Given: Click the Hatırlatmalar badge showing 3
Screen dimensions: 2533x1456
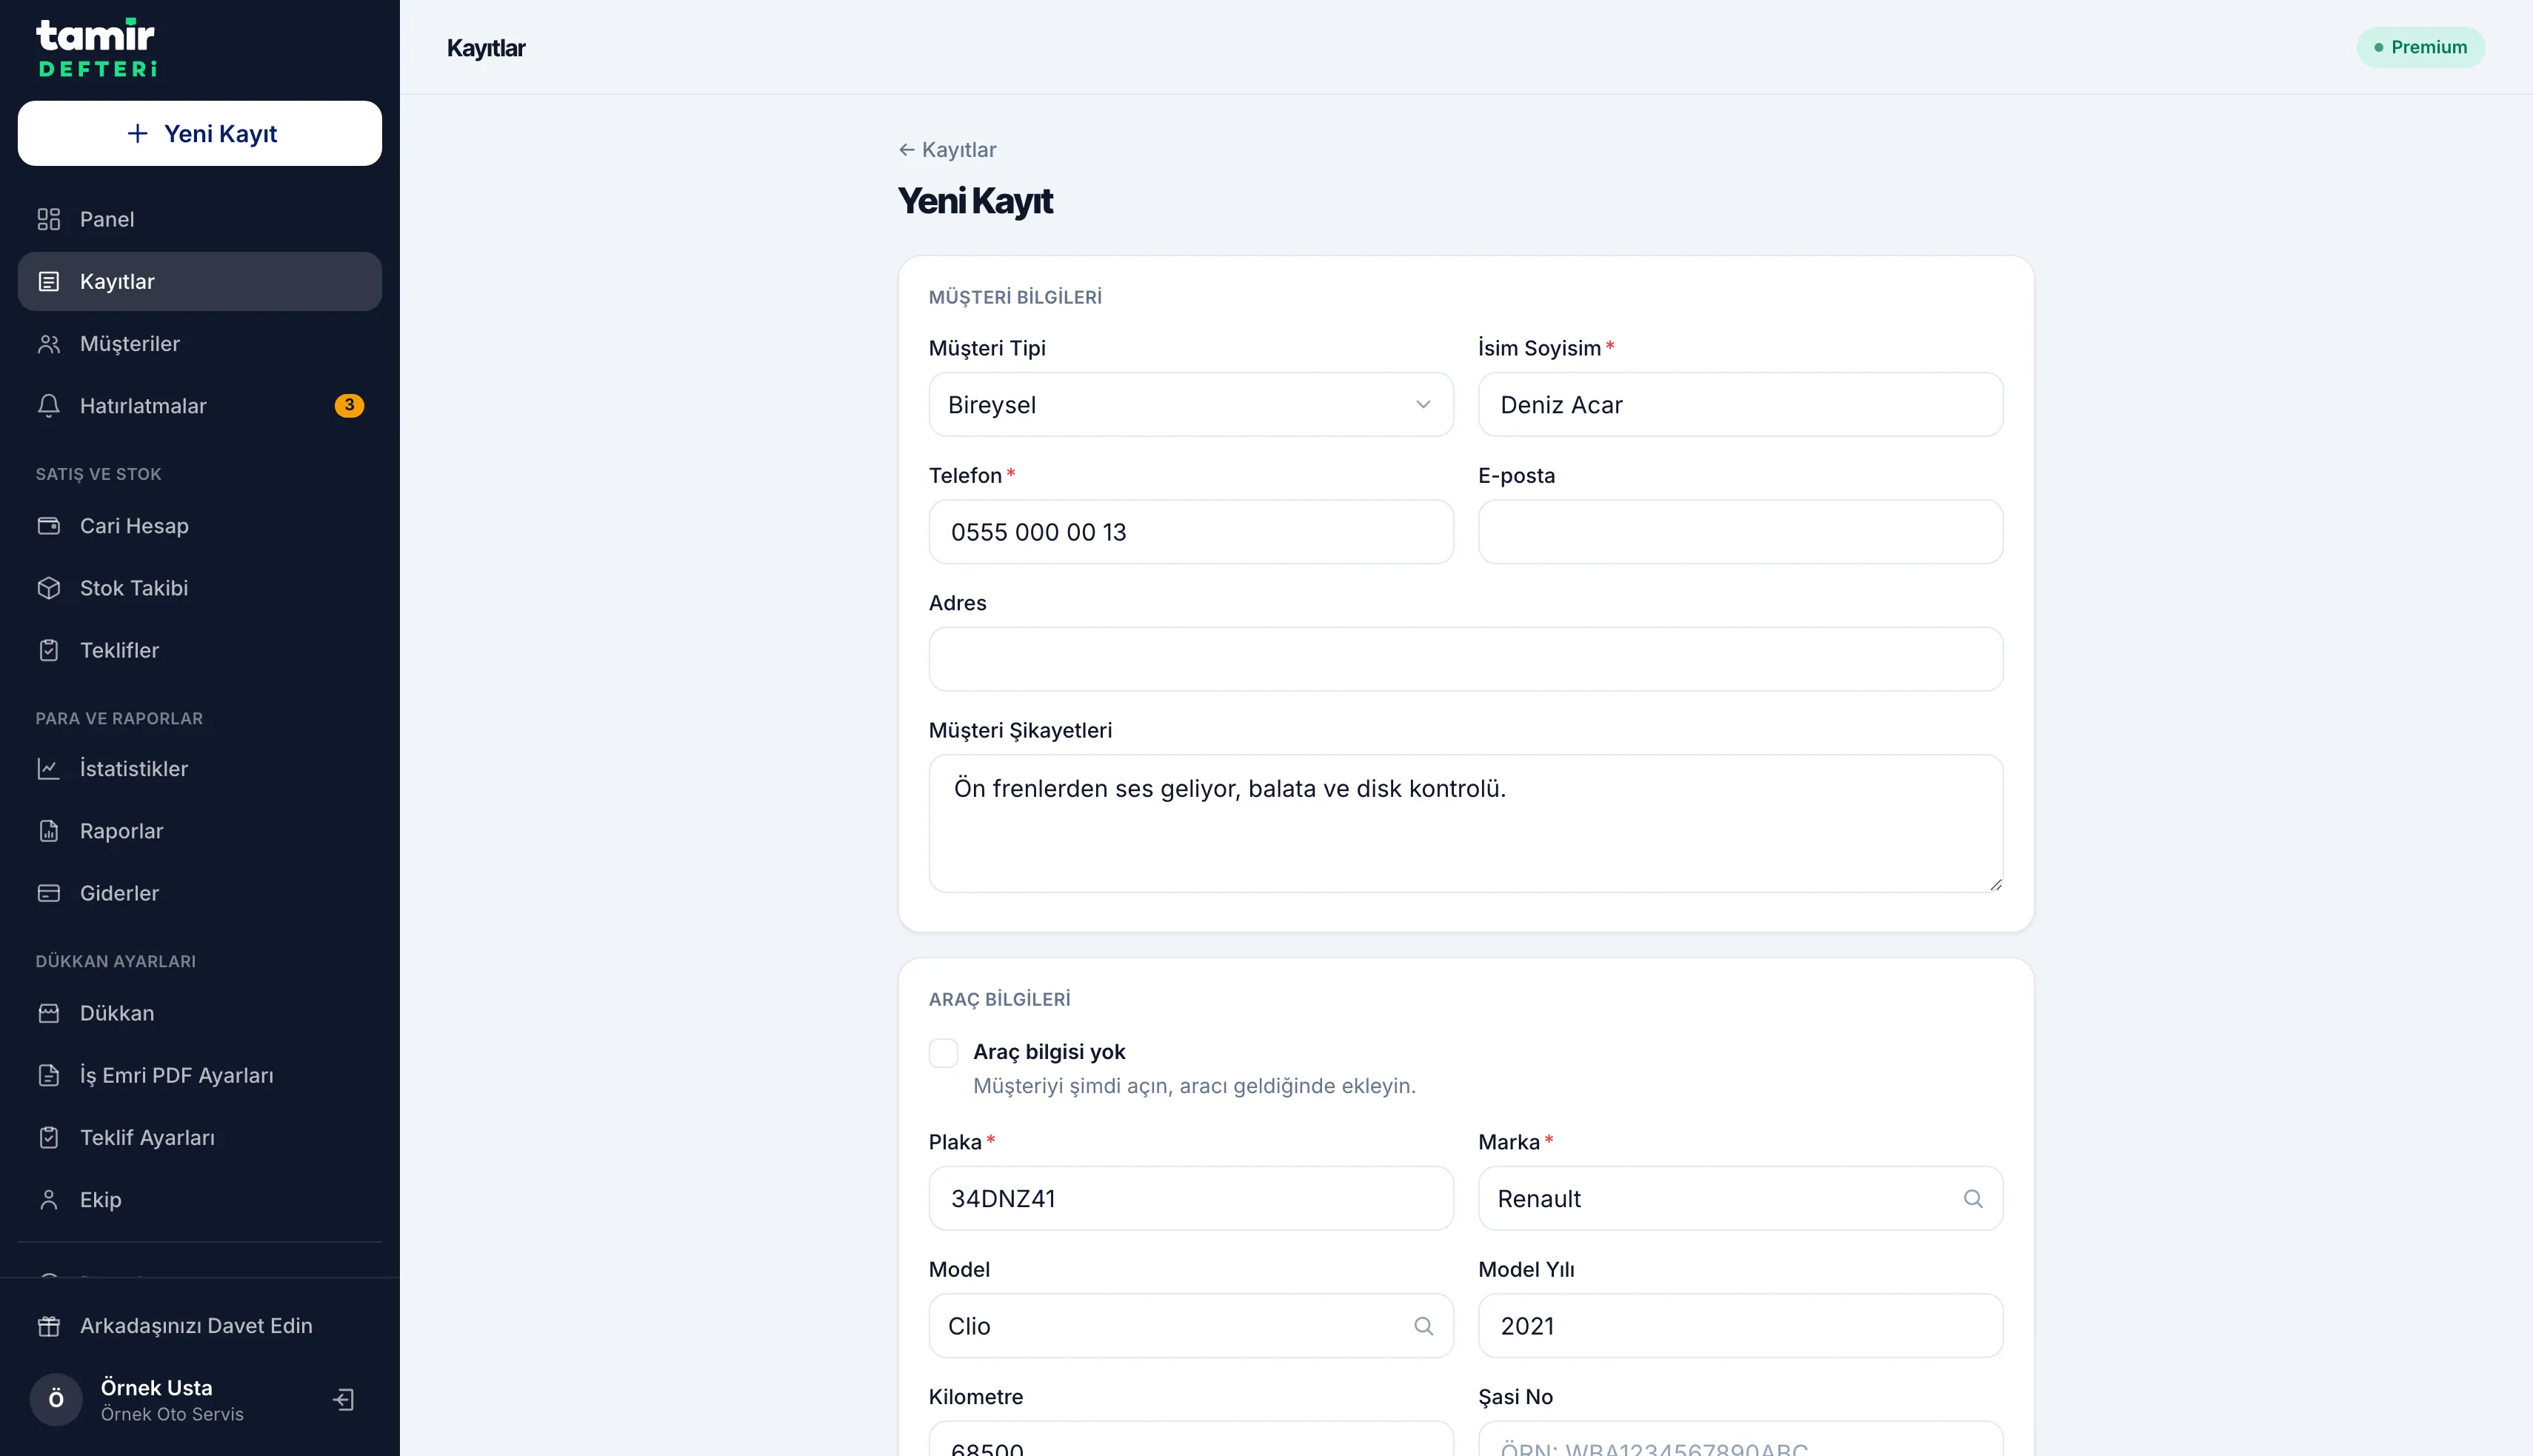Looking at the screenshot, I should coord(349,405).
